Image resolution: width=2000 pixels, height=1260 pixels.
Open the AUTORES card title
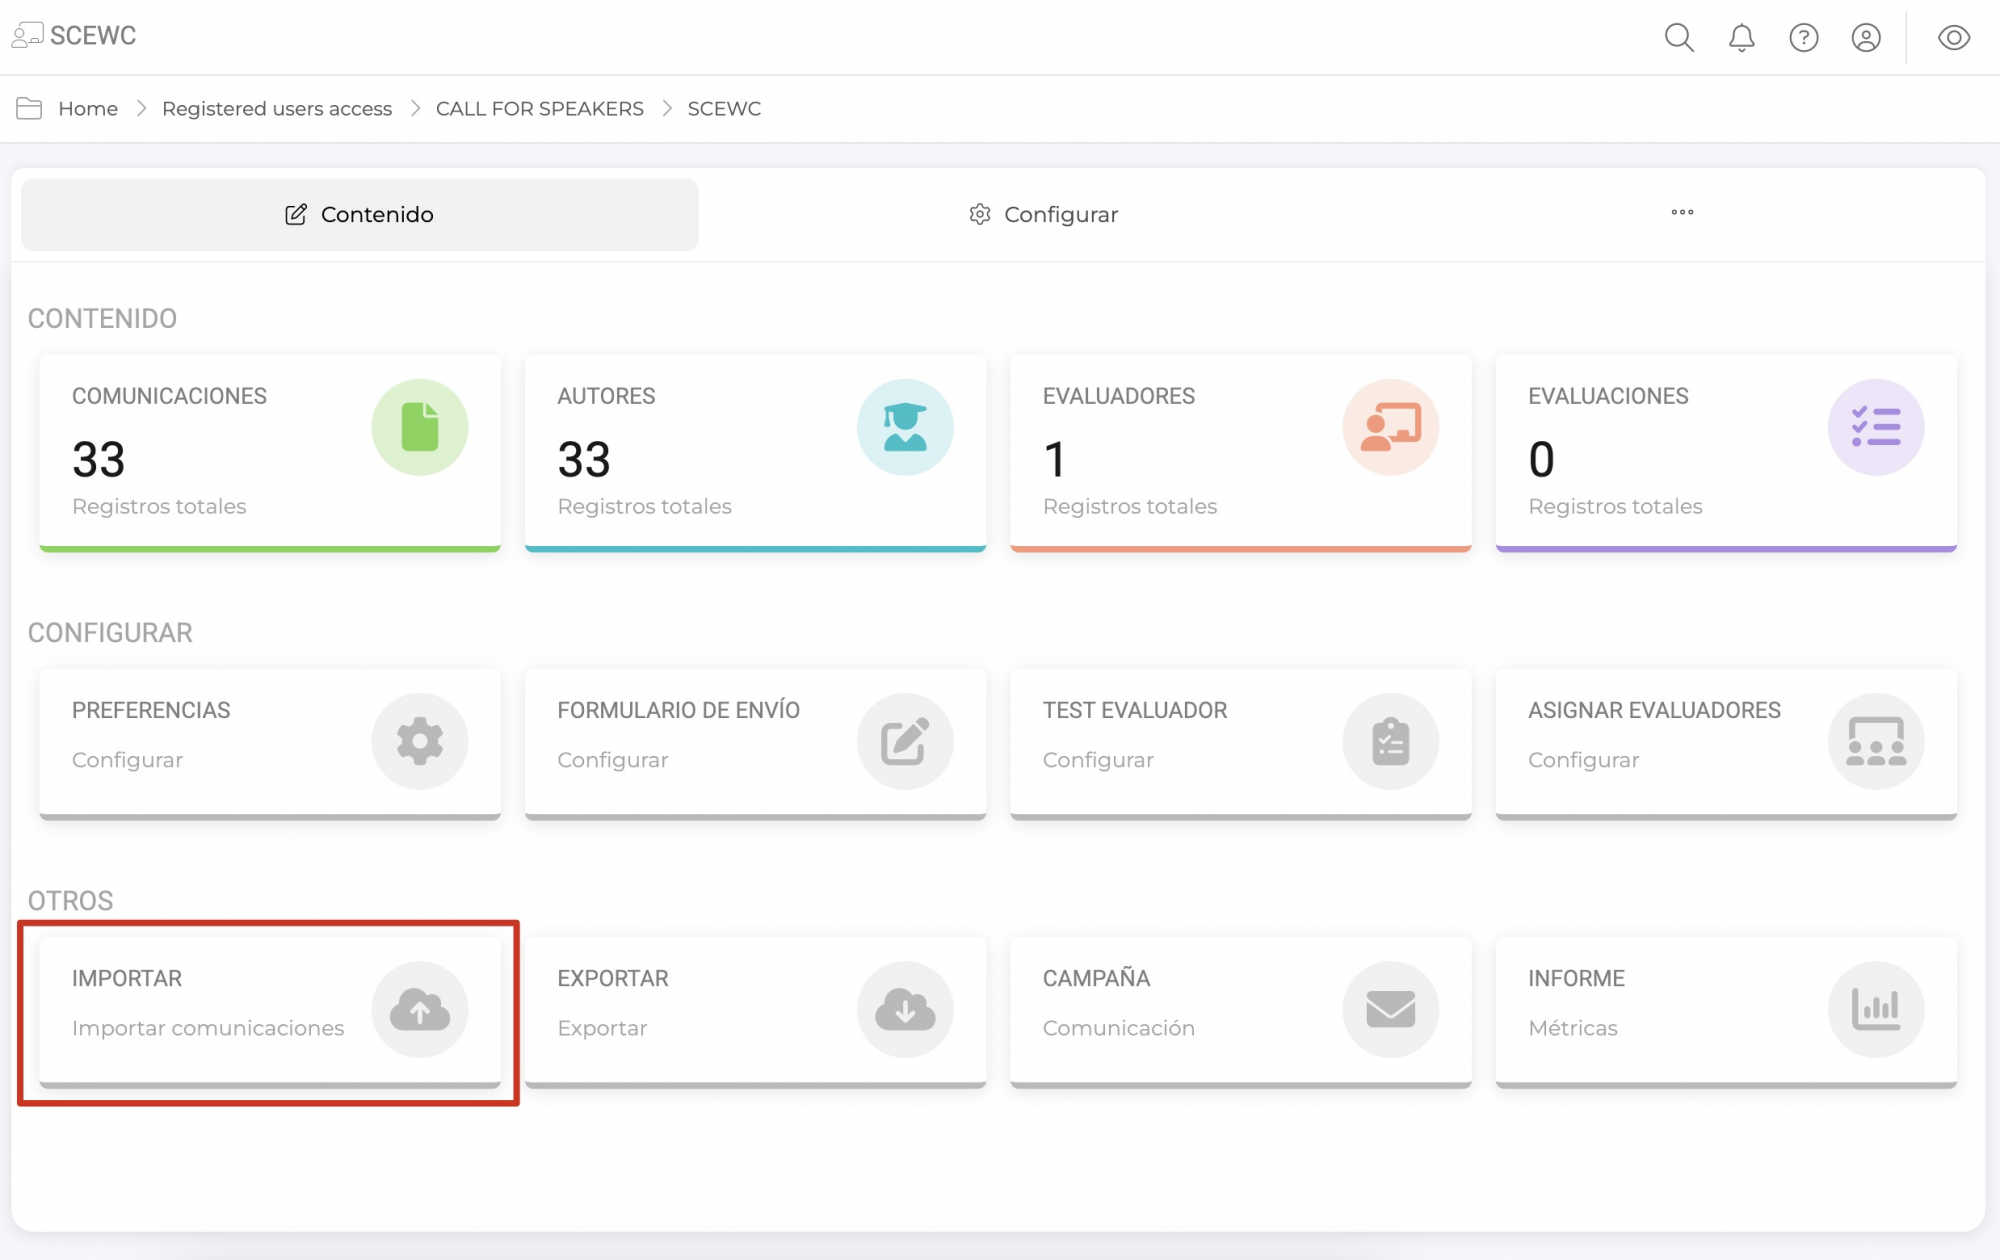point(606,396)
